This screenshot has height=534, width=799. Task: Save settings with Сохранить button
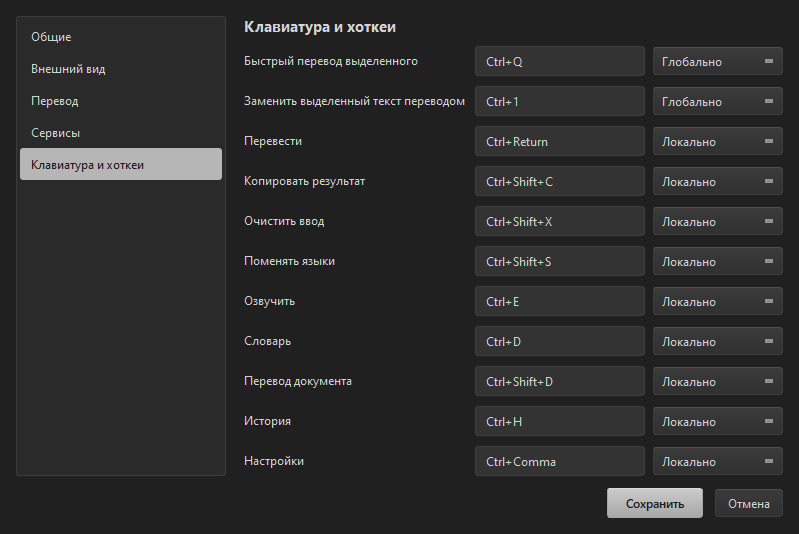(x=655, y=503)
